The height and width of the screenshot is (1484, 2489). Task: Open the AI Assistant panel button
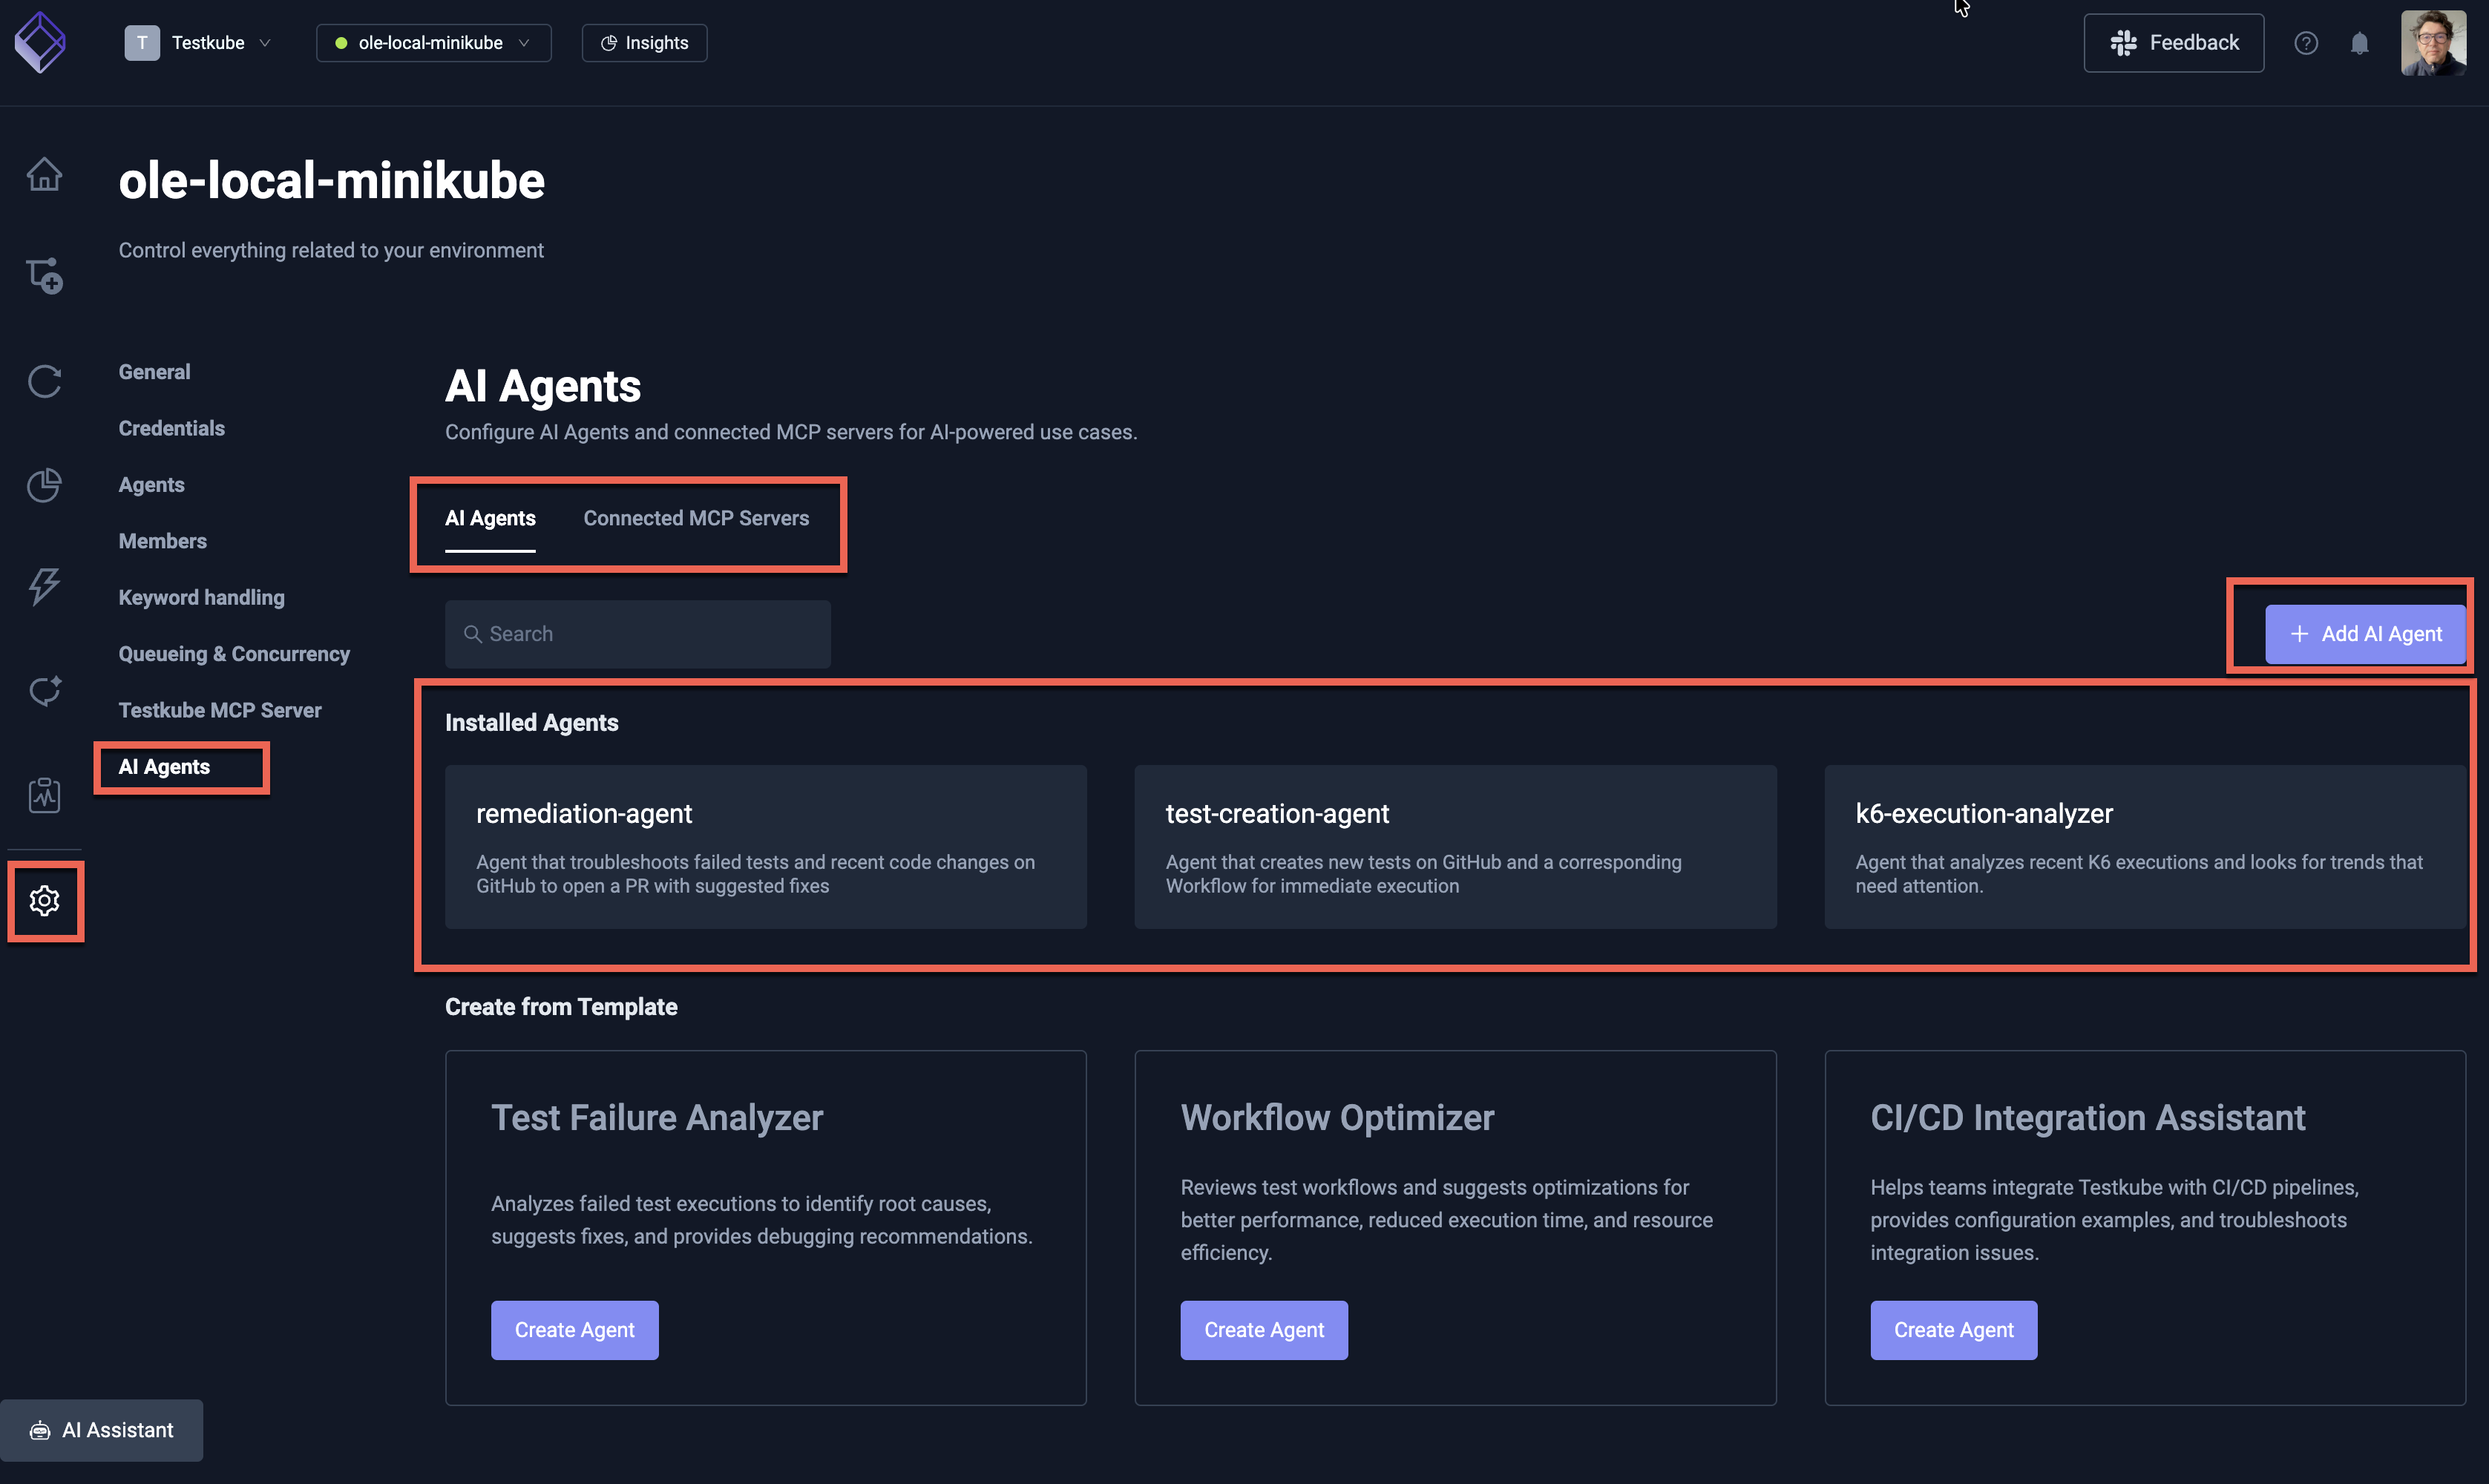(102, 1430)
